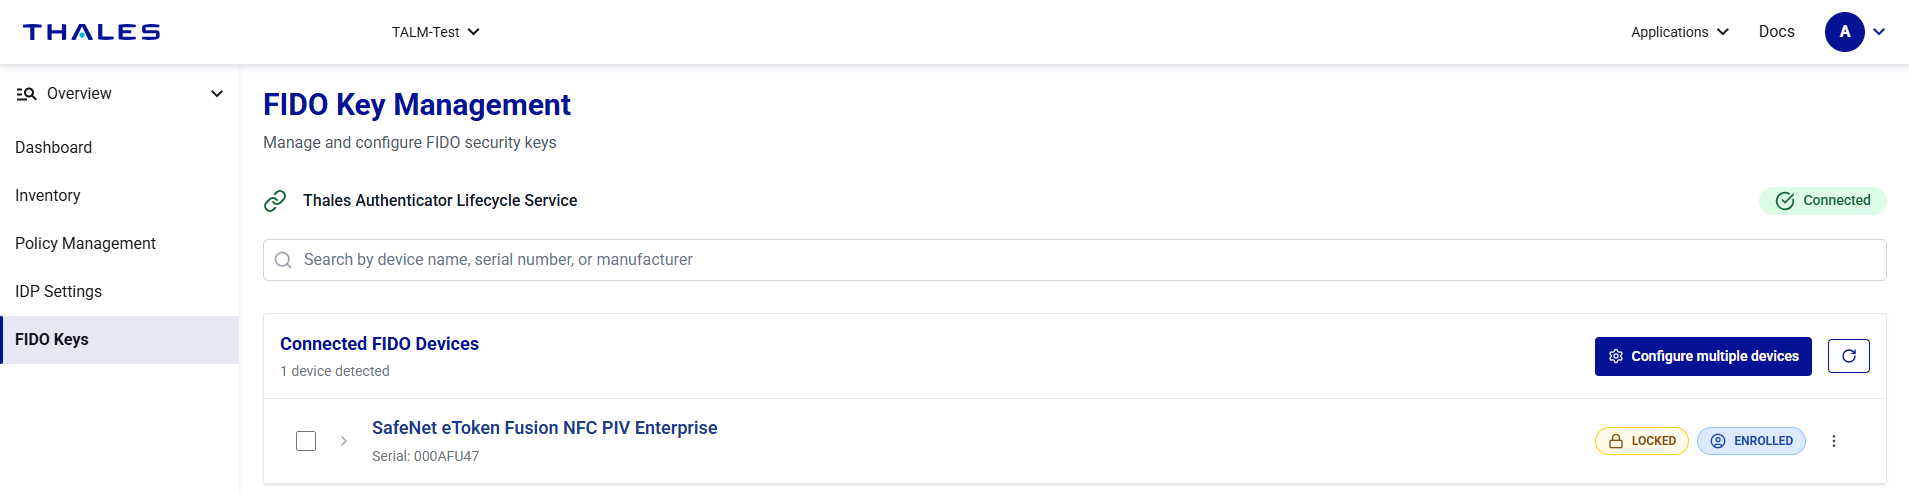Click the Overview search-list icon

(x=27, y=94)
